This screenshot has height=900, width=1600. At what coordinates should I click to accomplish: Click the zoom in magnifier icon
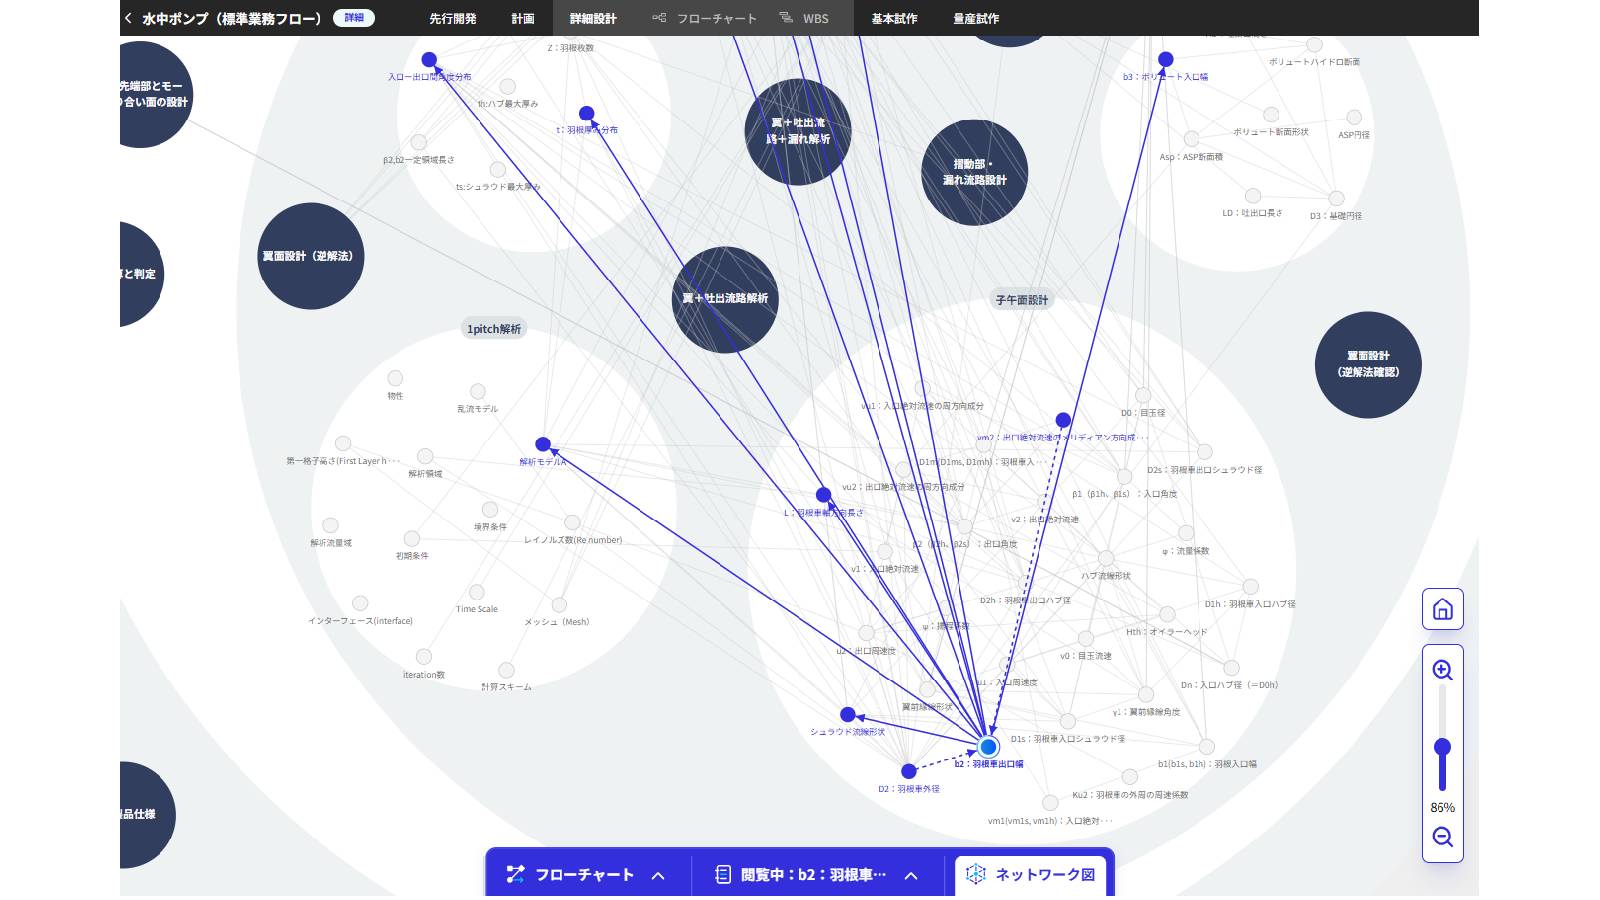click(1442, 670)
